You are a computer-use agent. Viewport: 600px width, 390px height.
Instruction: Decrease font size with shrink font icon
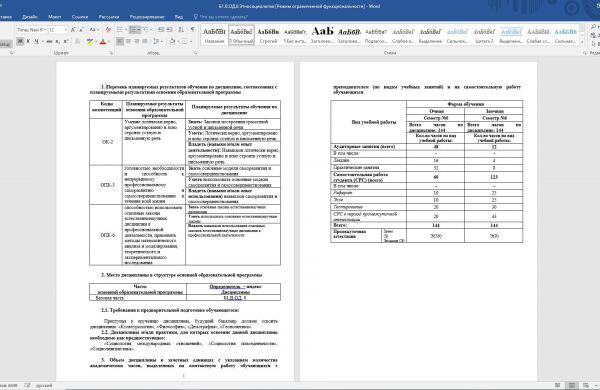click(x=82, y=29)
